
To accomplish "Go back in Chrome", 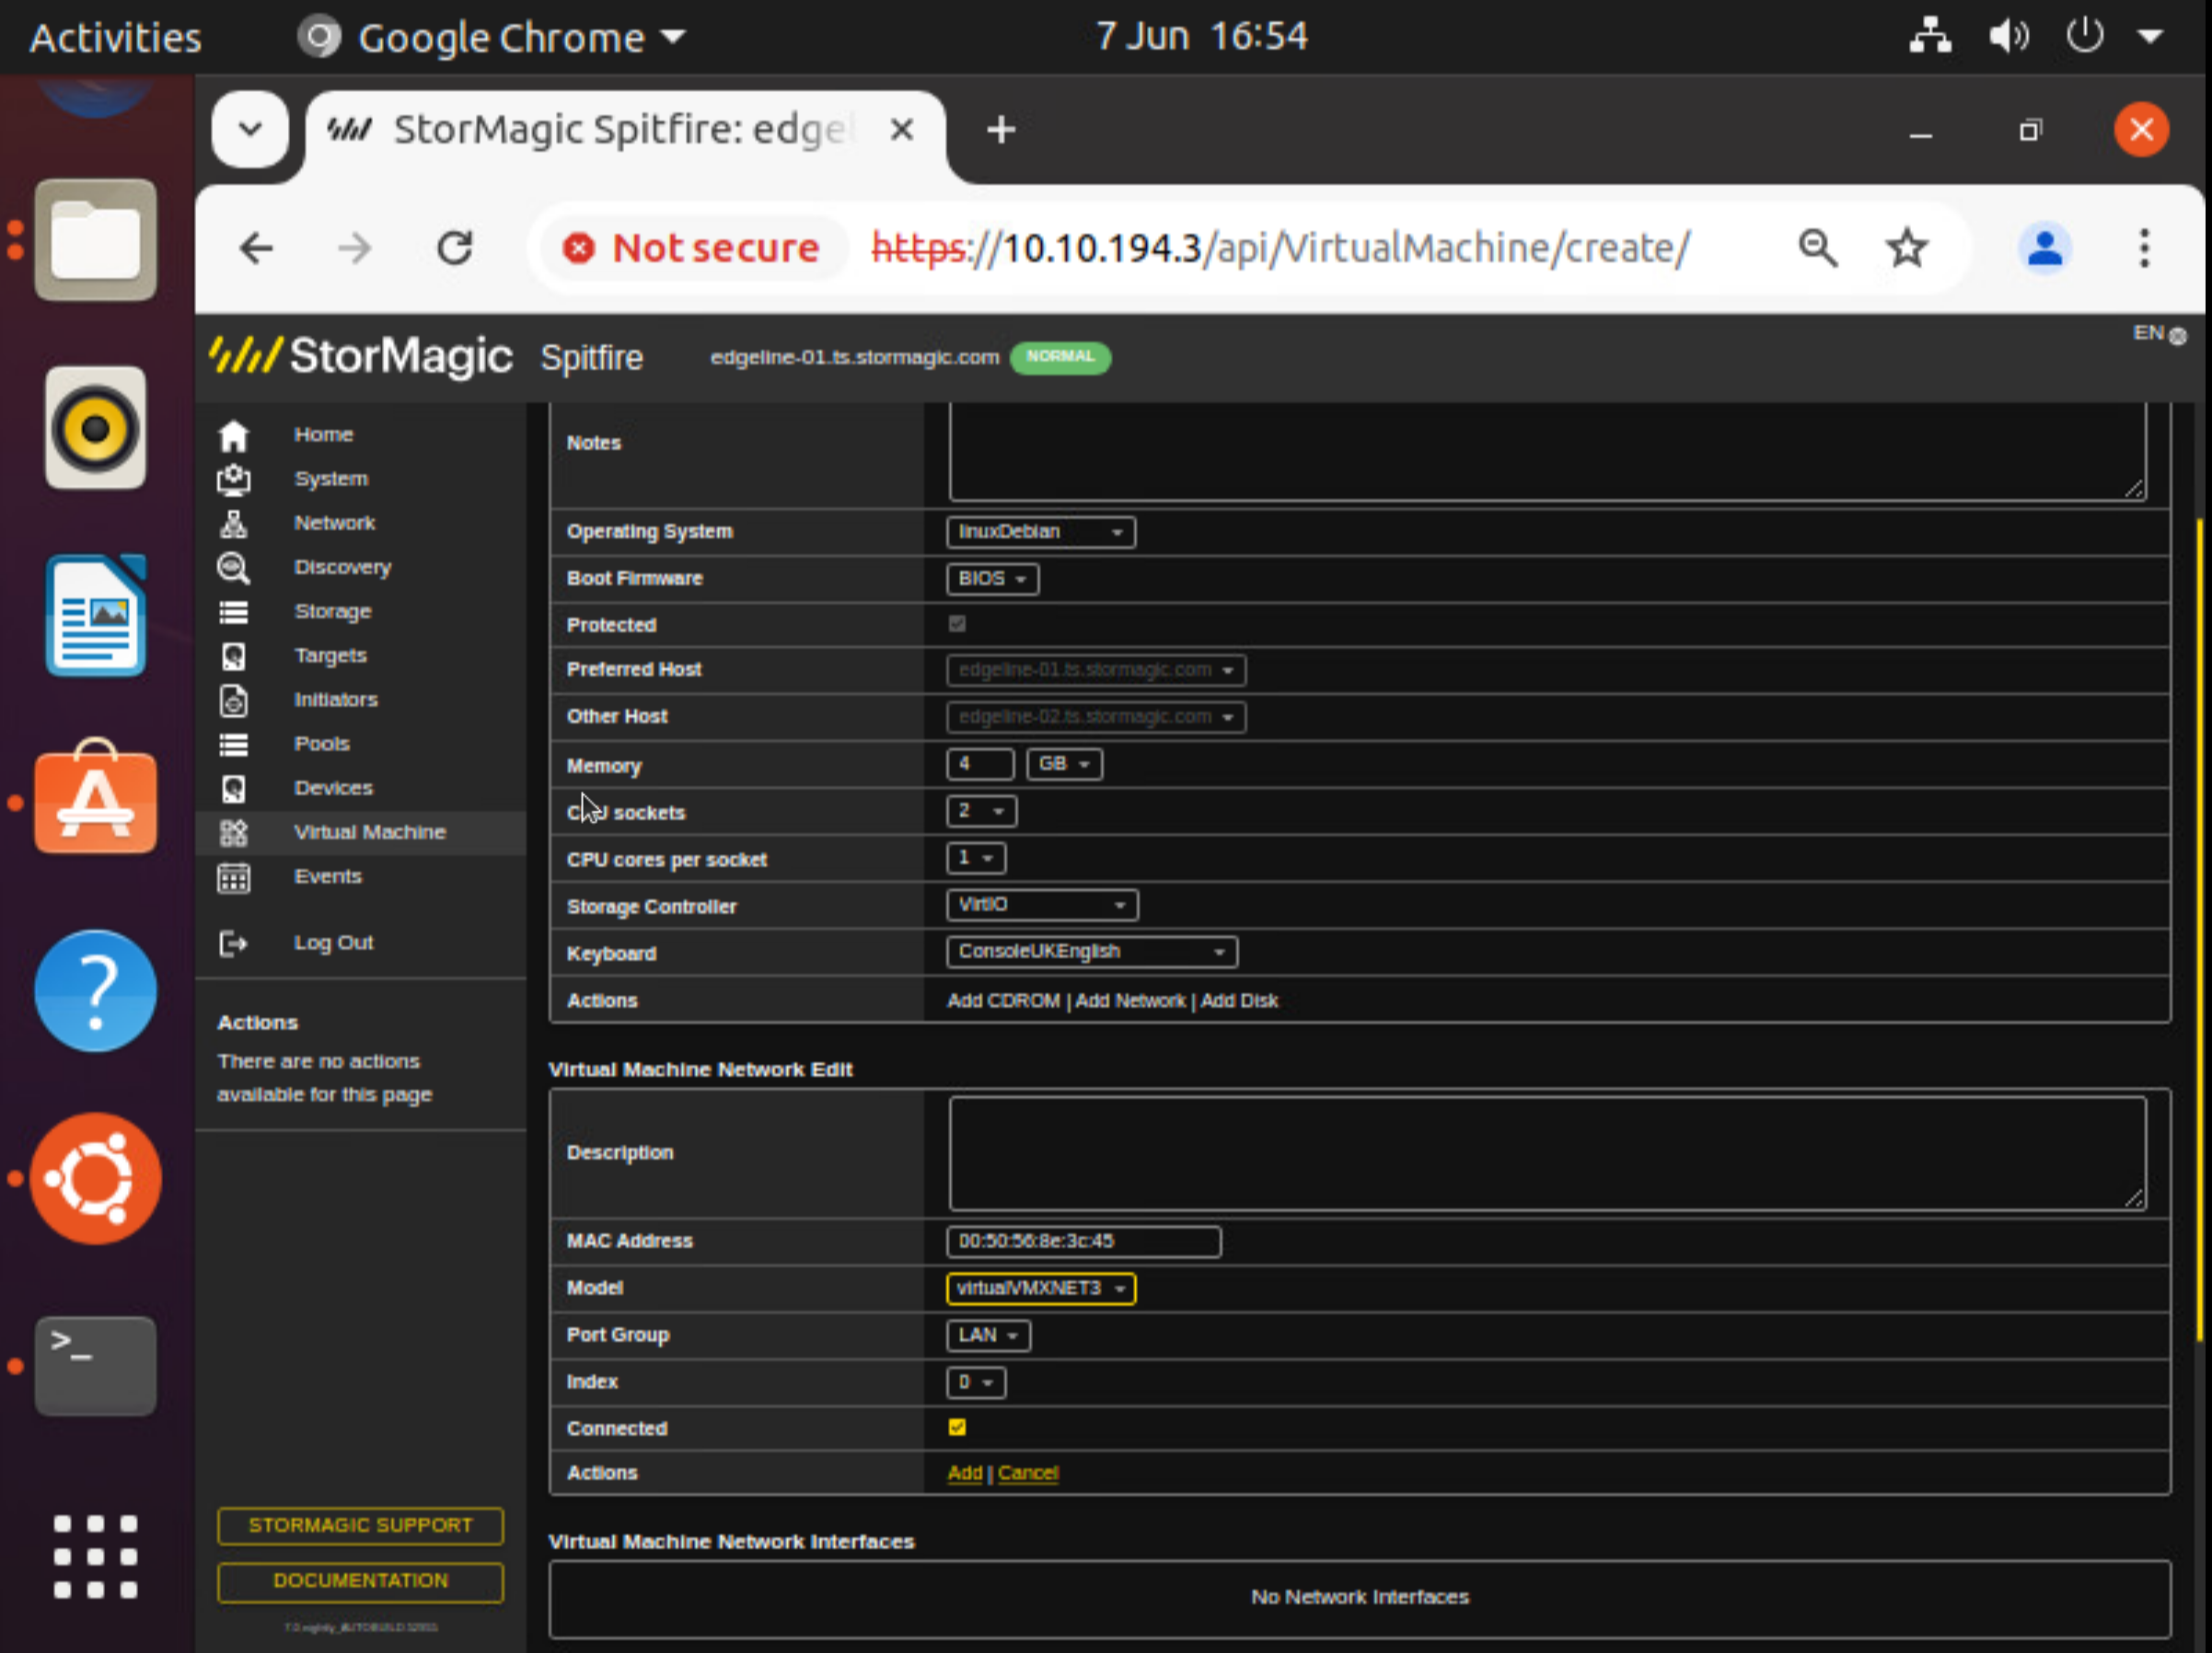I will pos(256,248).
